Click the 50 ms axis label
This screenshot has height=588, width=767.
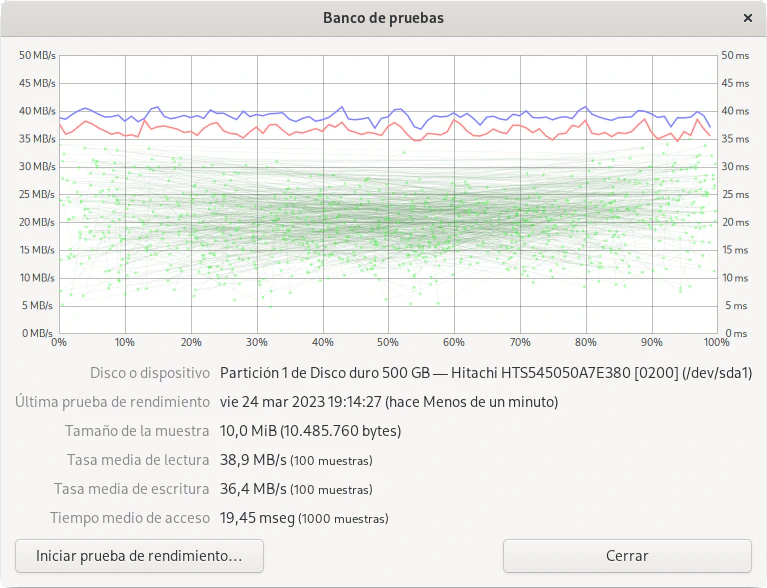click(x=734, y=55)
